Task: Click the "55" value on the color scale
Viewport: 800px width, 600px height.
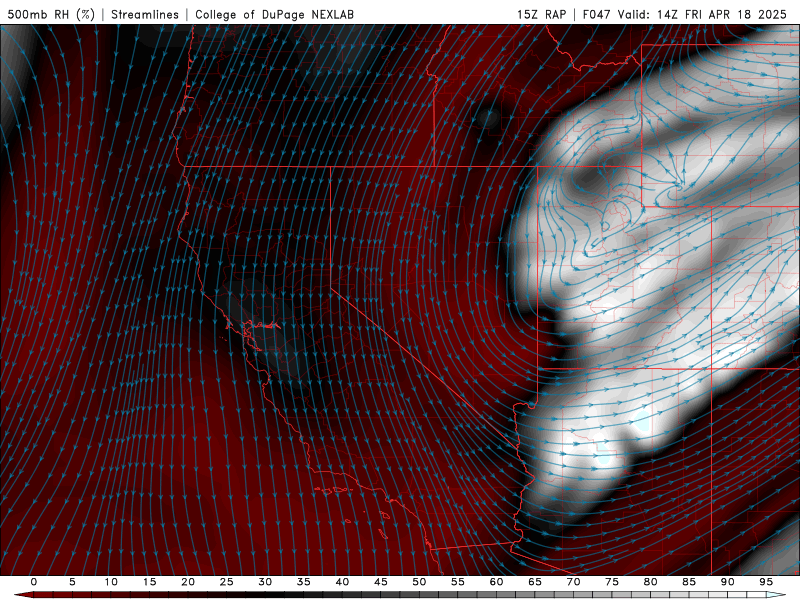Action: 458,582
